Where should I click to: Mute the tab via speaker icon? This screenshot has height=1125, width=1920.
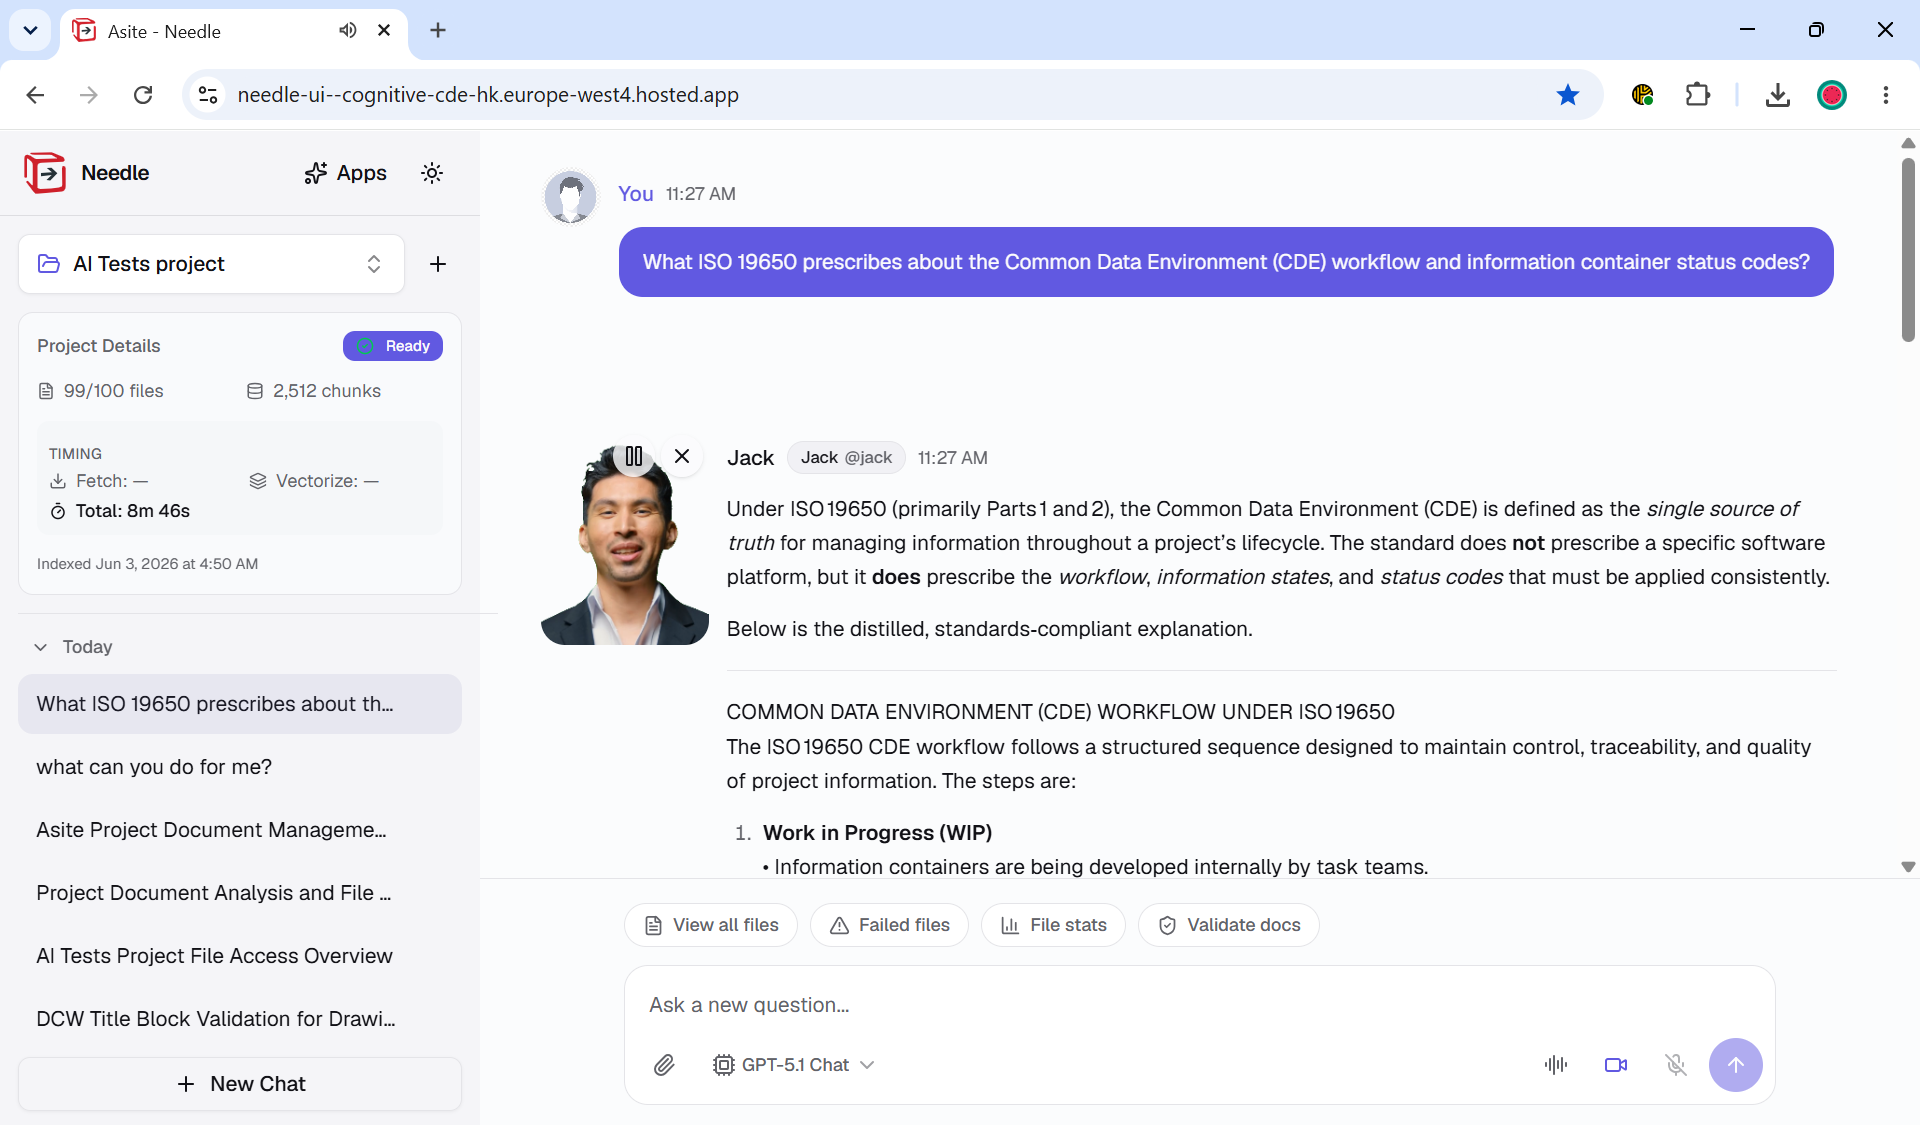(347, 31)
